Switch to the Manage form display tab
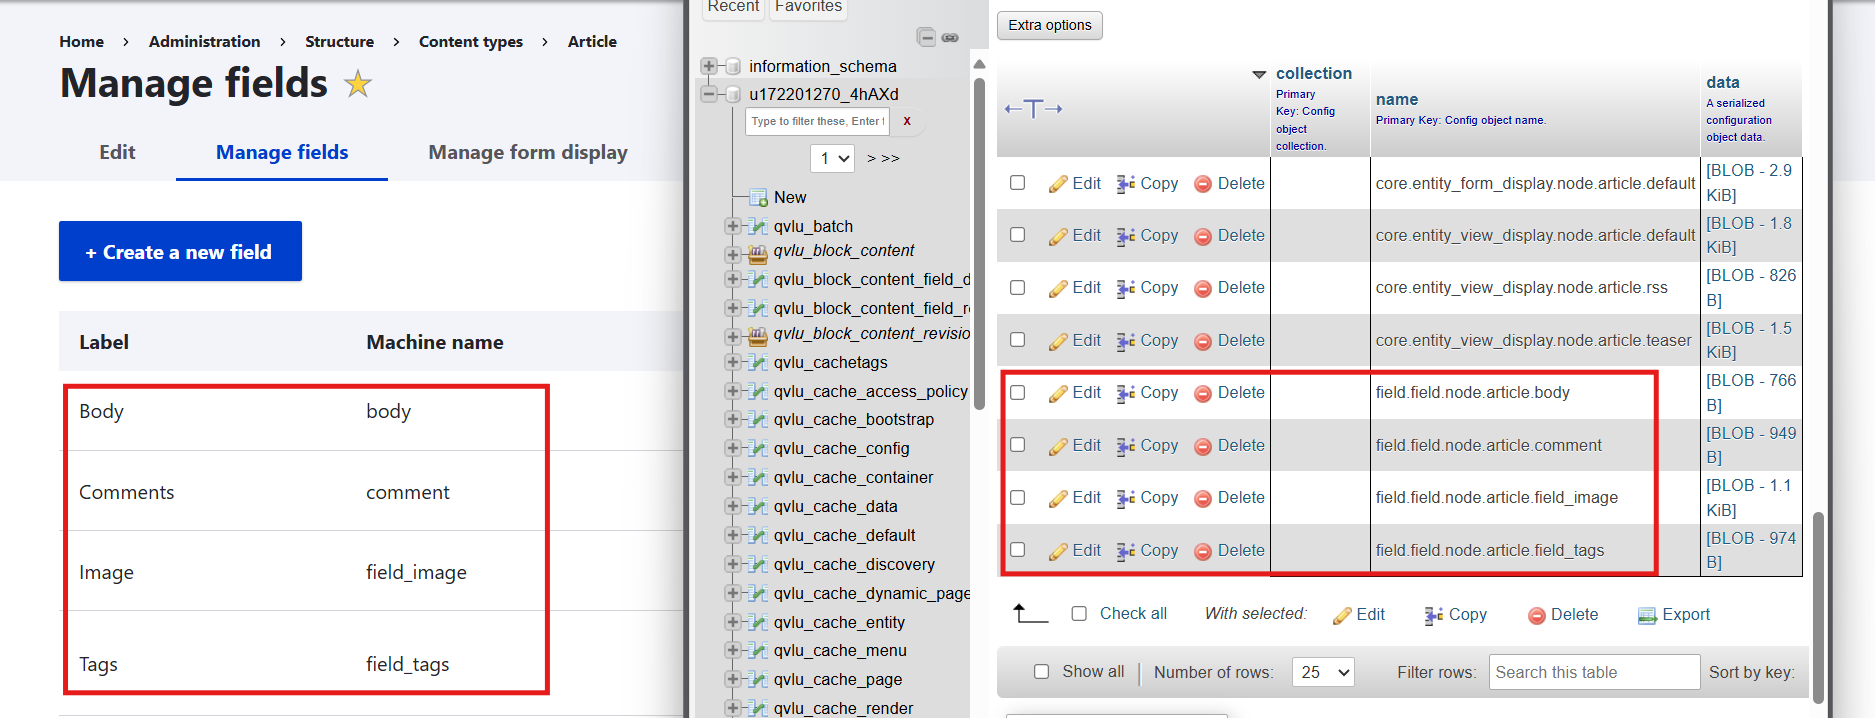 coord(527,152)
